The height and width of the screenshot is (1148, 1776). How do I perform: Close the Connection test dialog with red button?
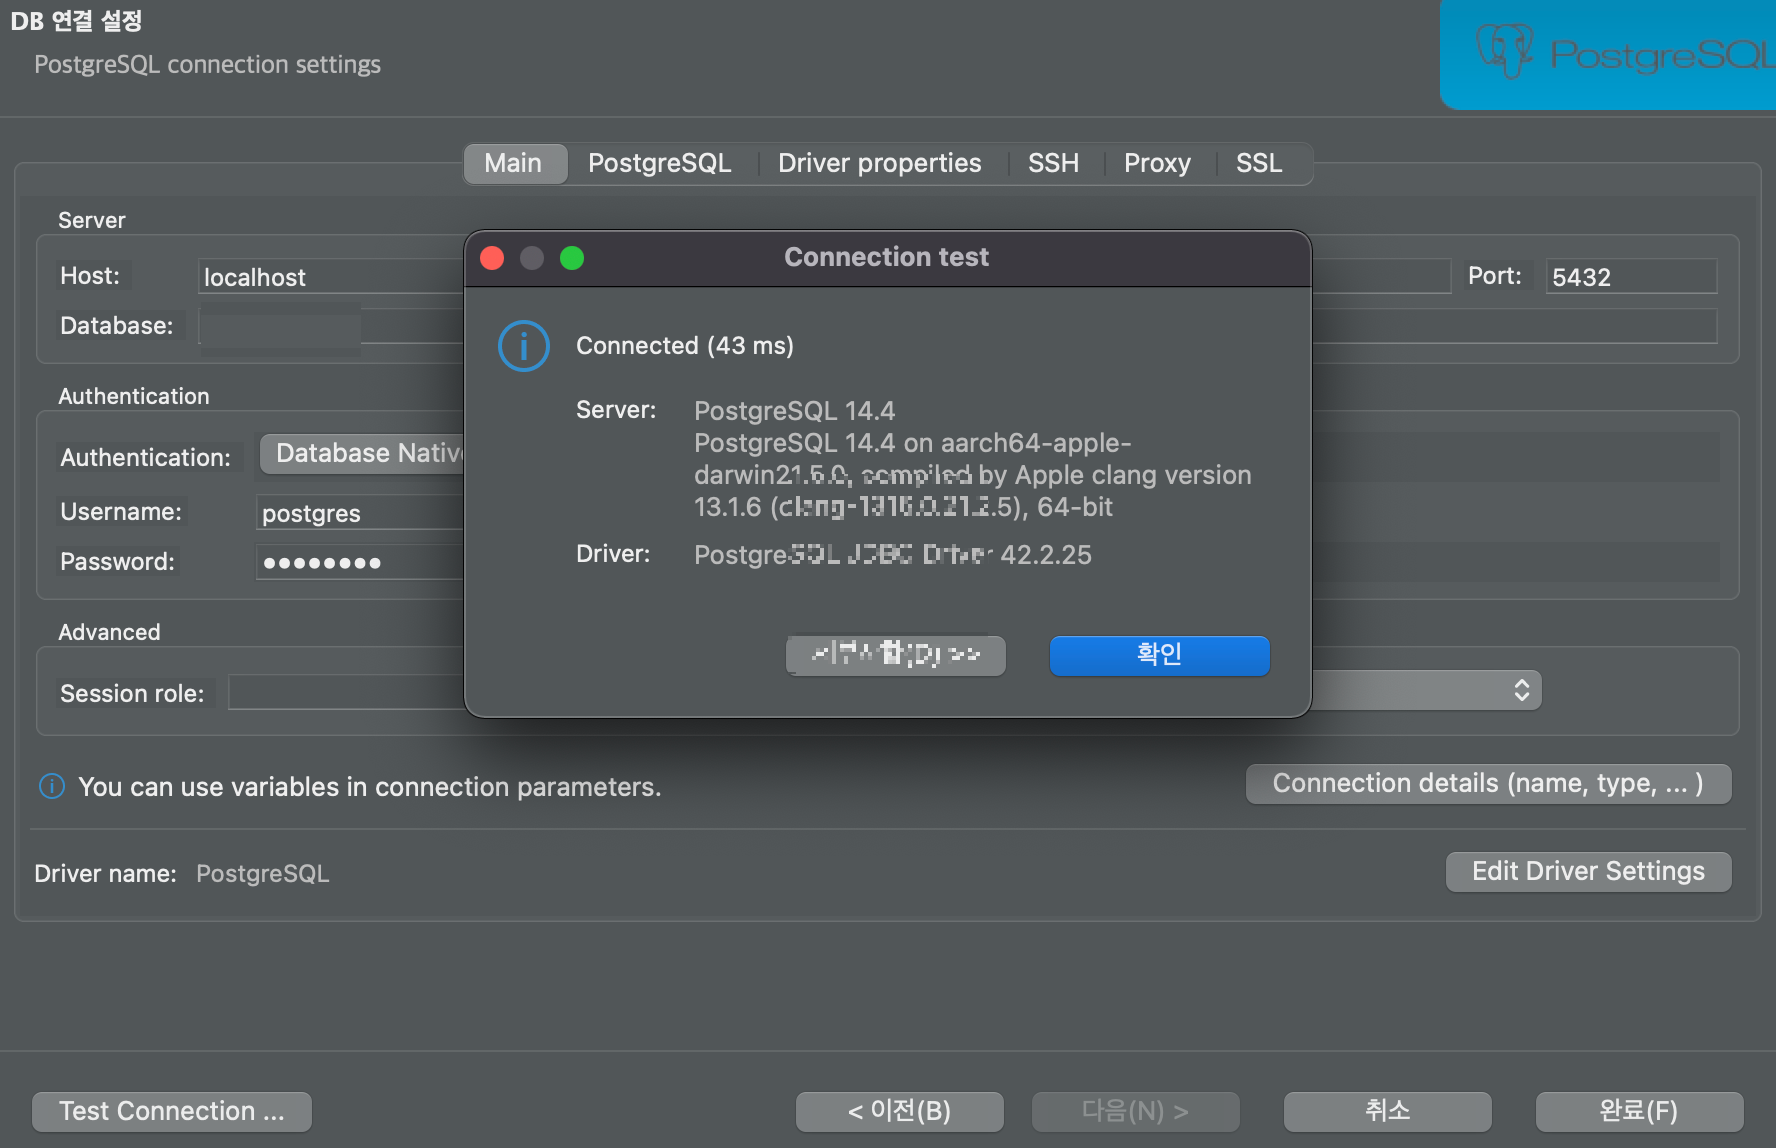(492, 258)
